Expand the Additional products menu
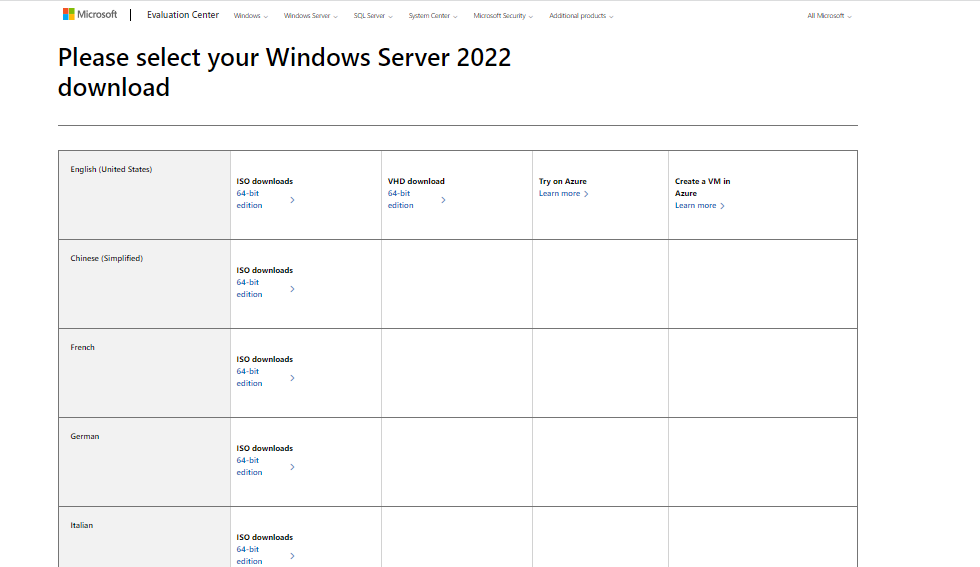 point(581,16)
